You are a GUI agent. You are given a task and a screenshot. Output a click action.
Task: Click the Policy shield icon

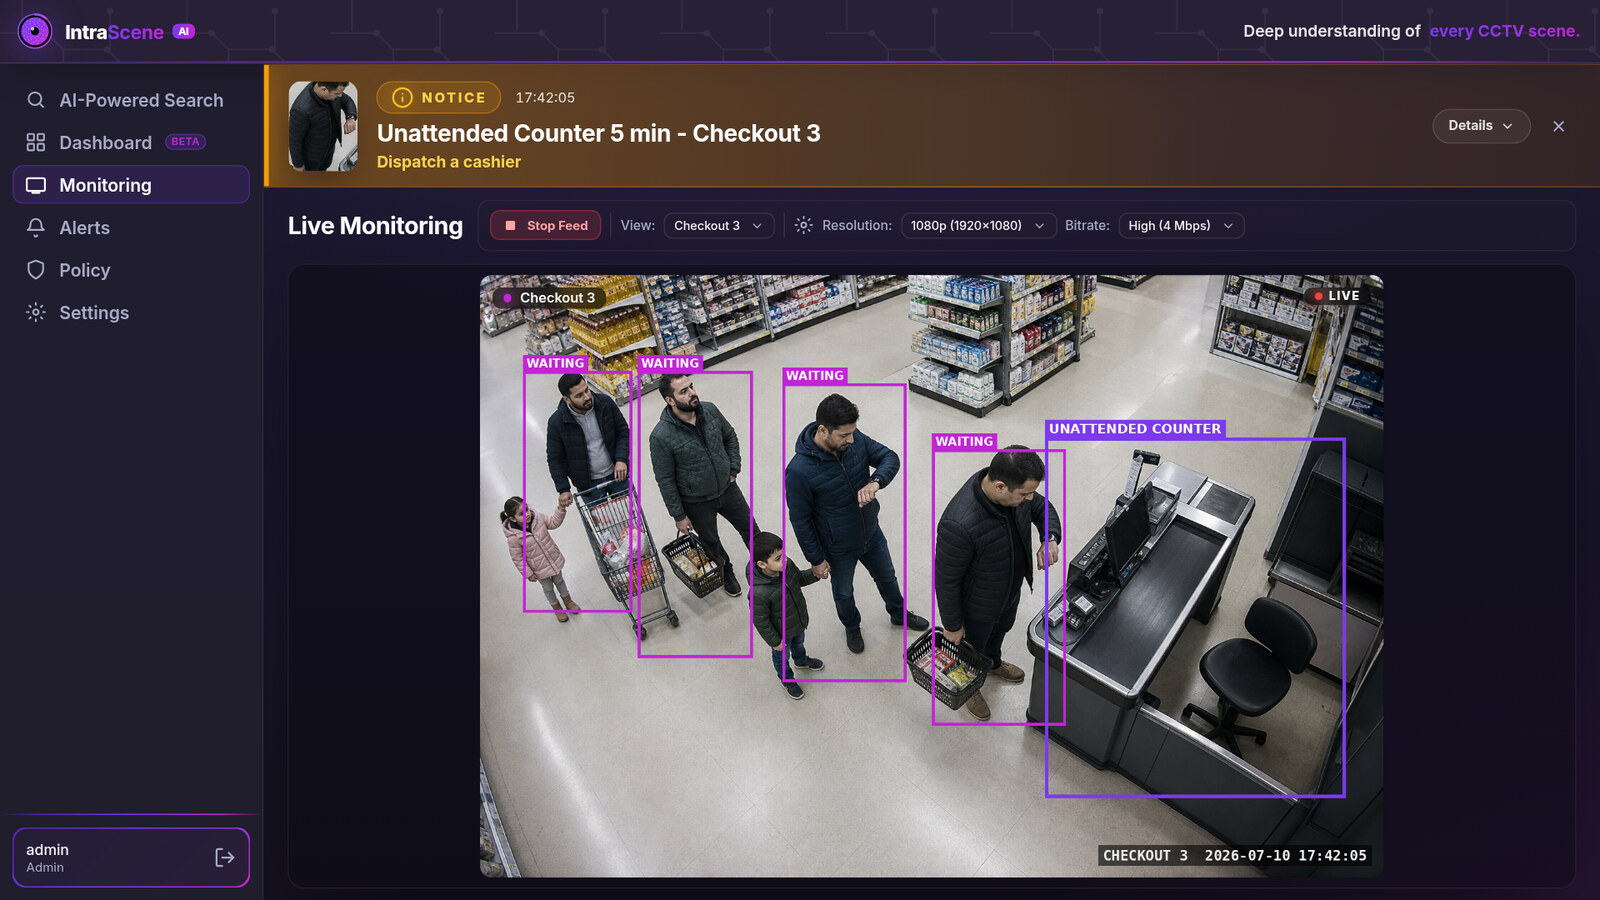(x=36, y=270)
